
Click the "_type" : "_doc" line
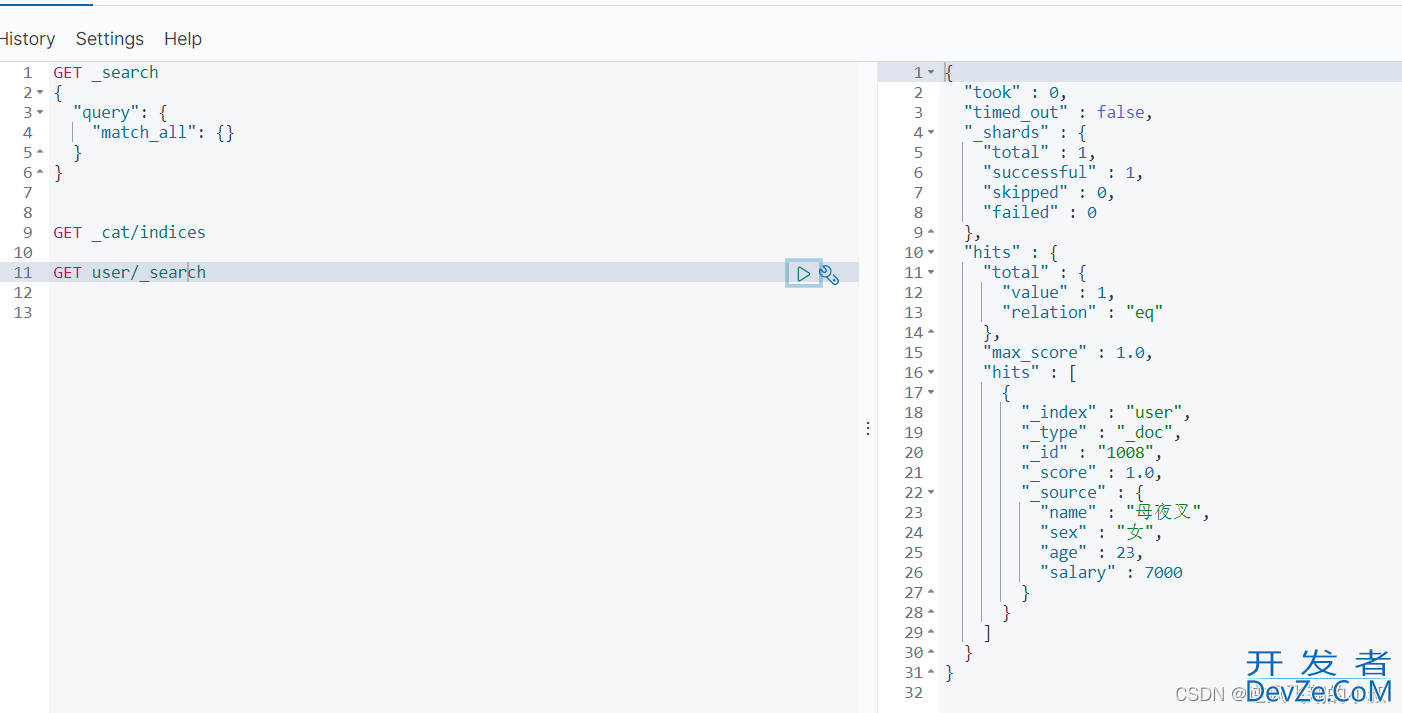coord(1102,432)
